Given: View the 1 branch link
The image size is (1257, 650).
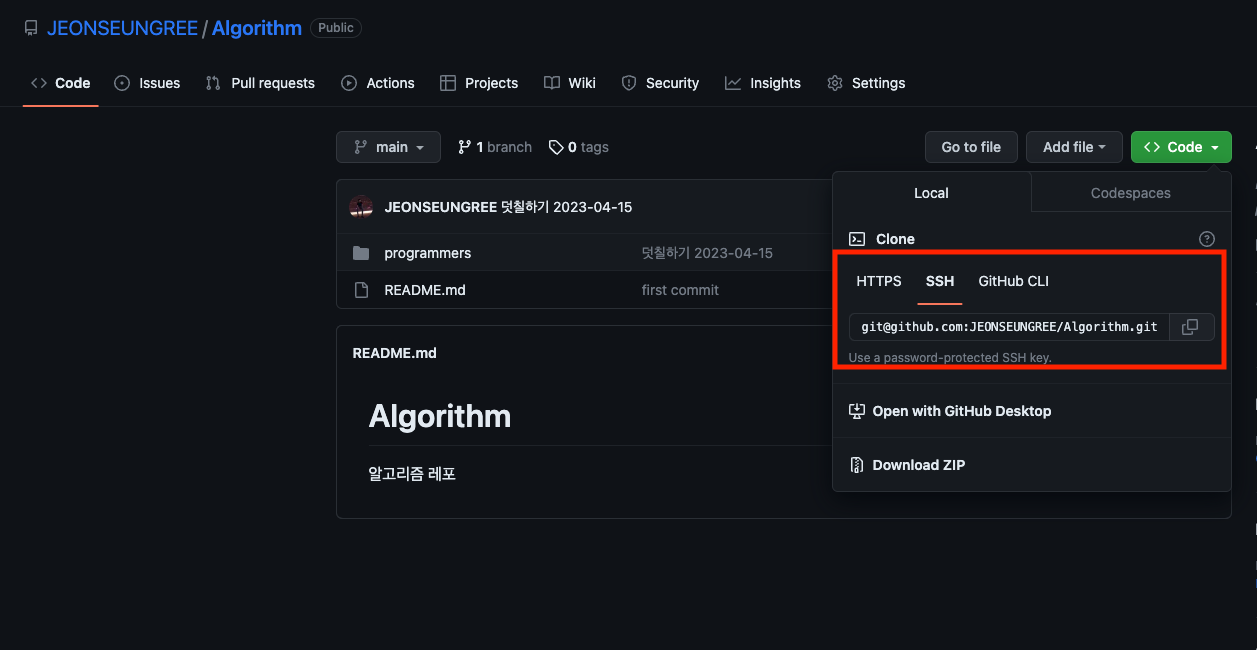Looking at the screenshot, I should pos(495,147).
